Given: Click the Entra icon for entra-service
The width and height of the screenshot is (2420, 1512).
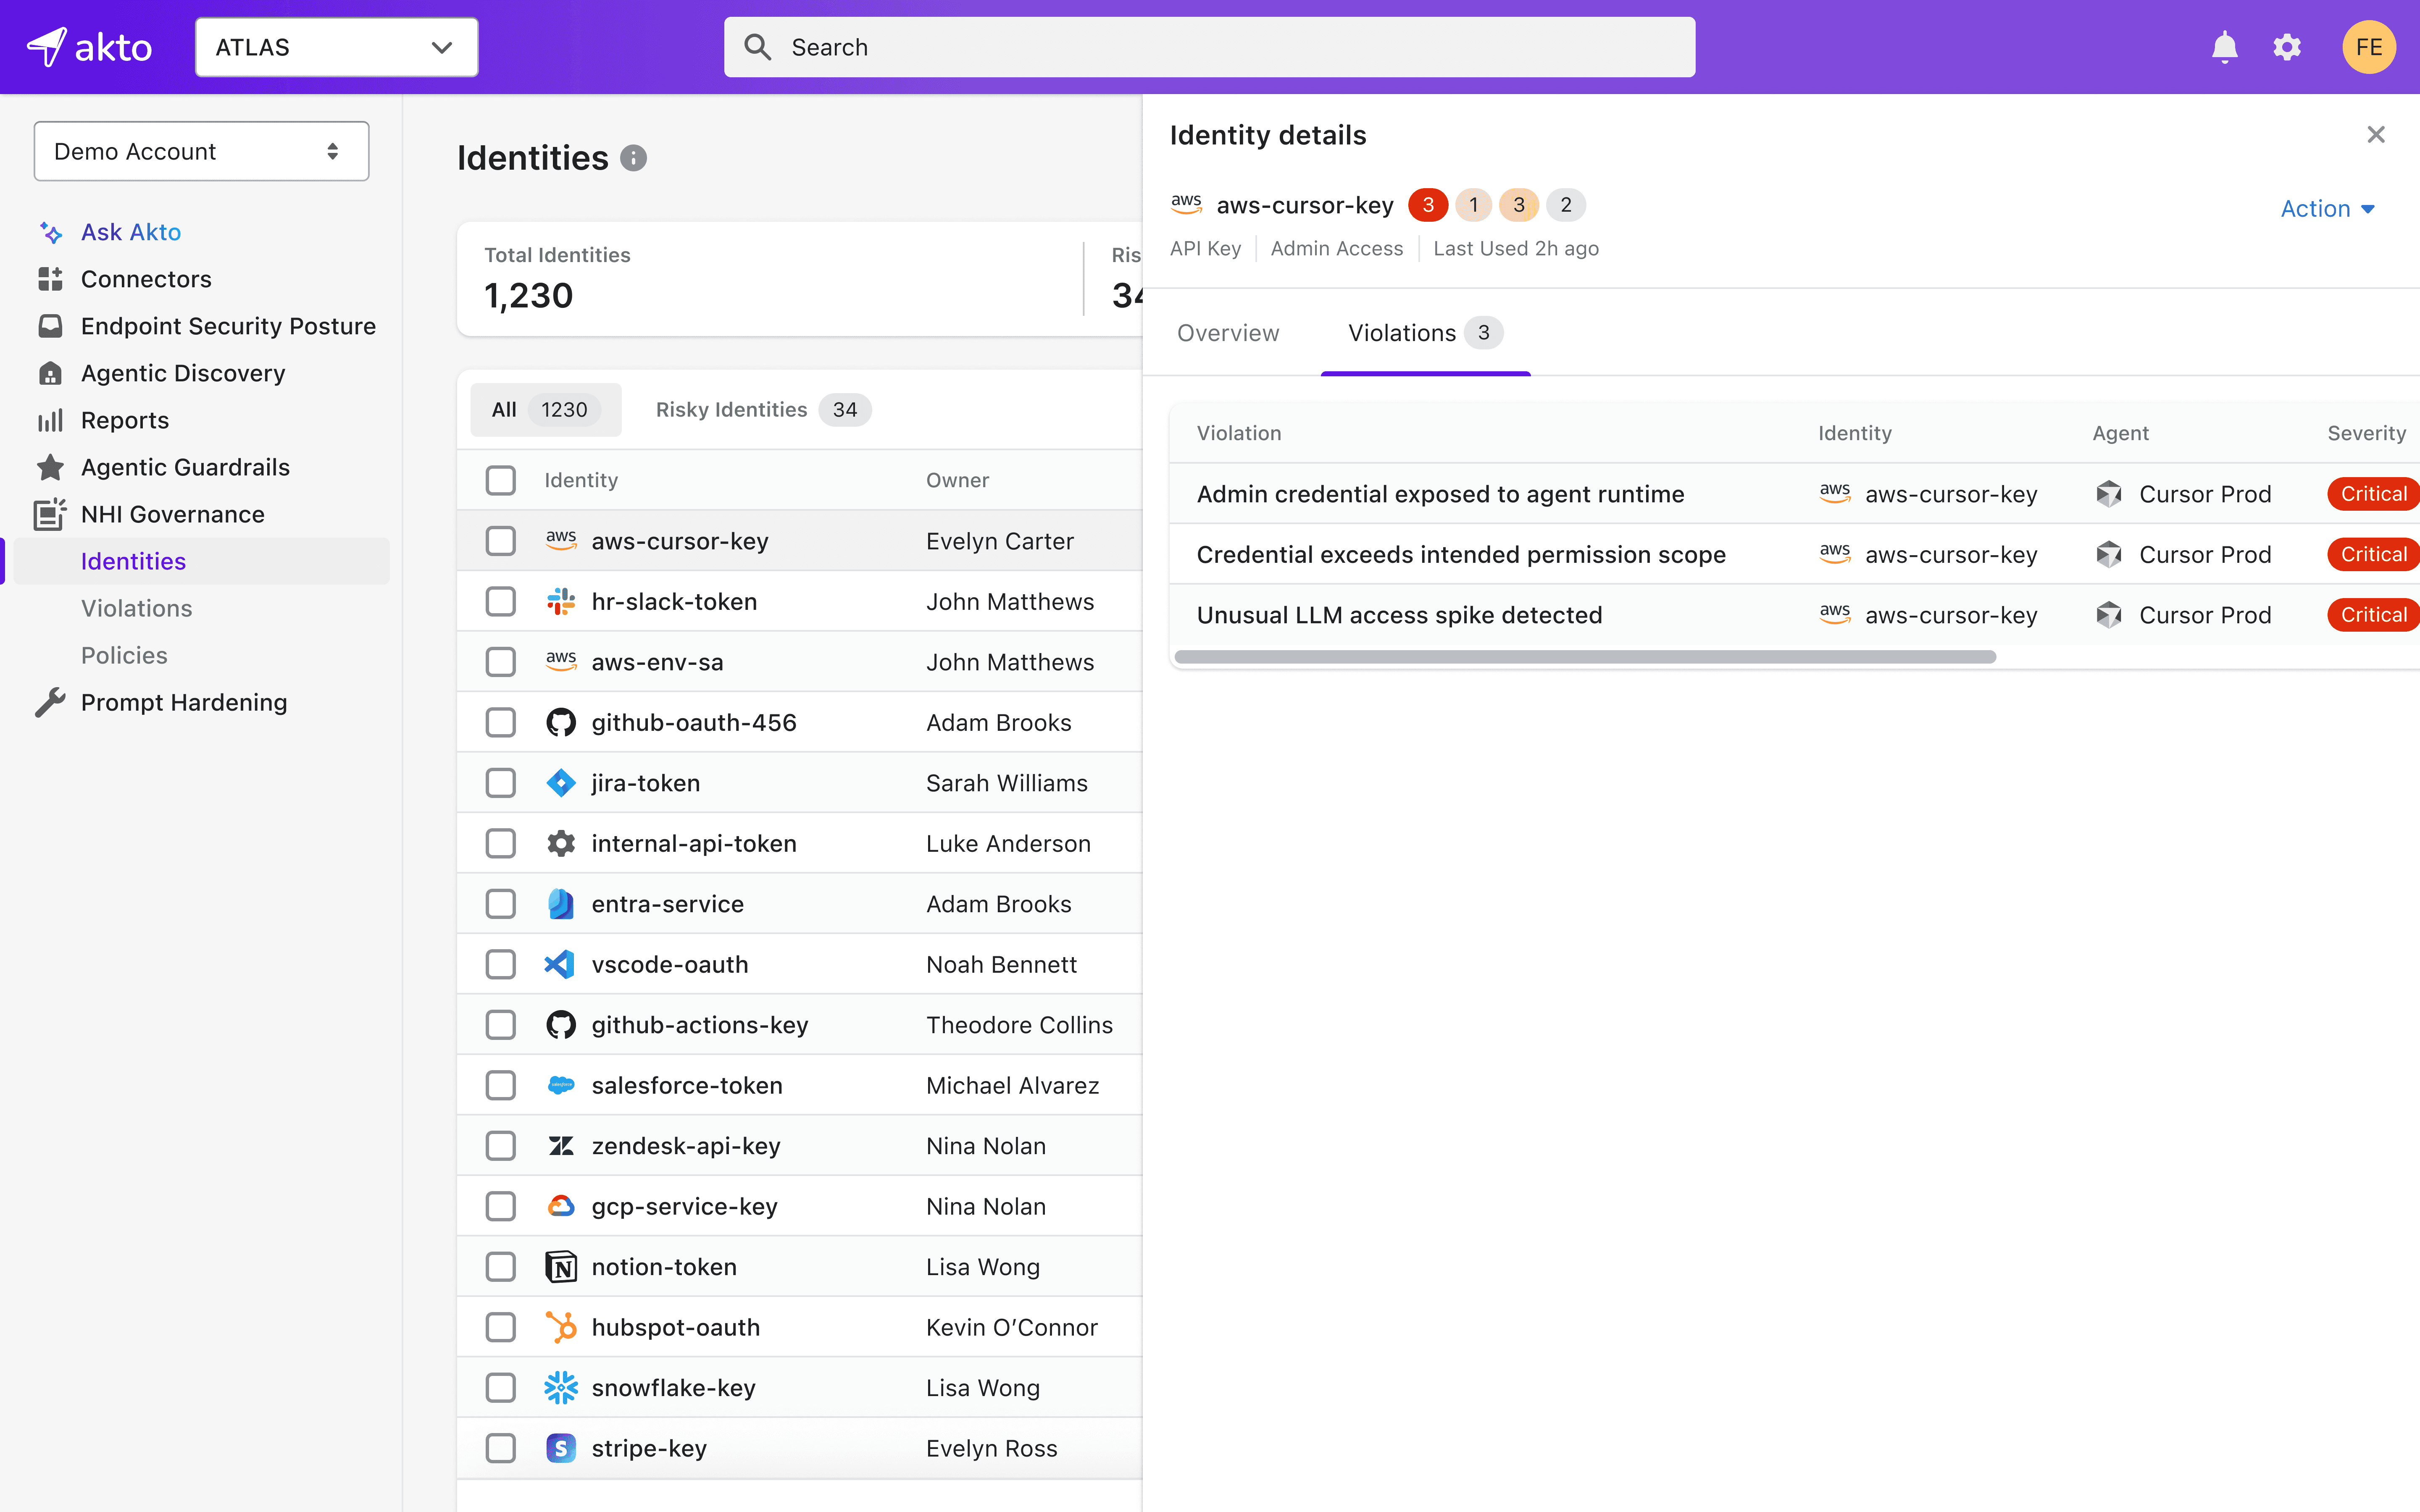Looking at the screenshot, I should point(561,904).
